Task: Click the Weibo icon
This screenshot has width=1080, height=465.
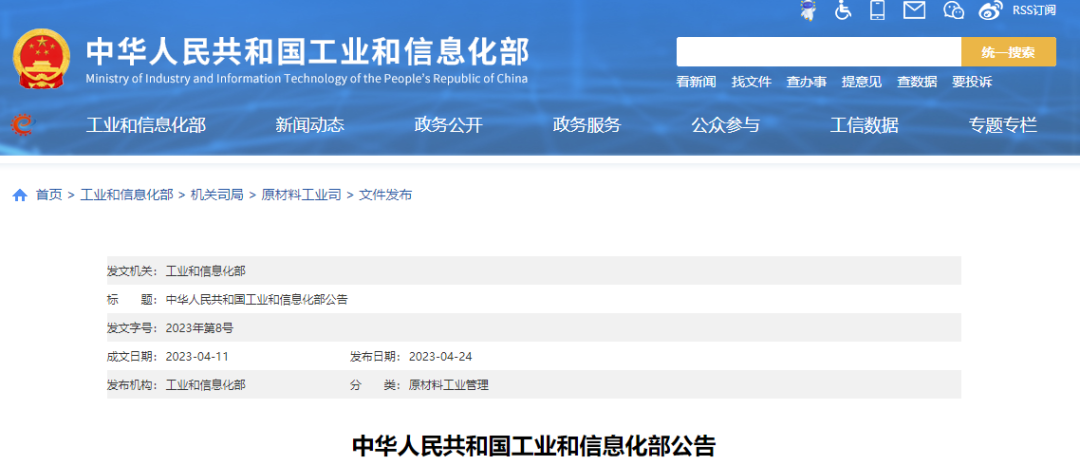Action: pos(991,10)
